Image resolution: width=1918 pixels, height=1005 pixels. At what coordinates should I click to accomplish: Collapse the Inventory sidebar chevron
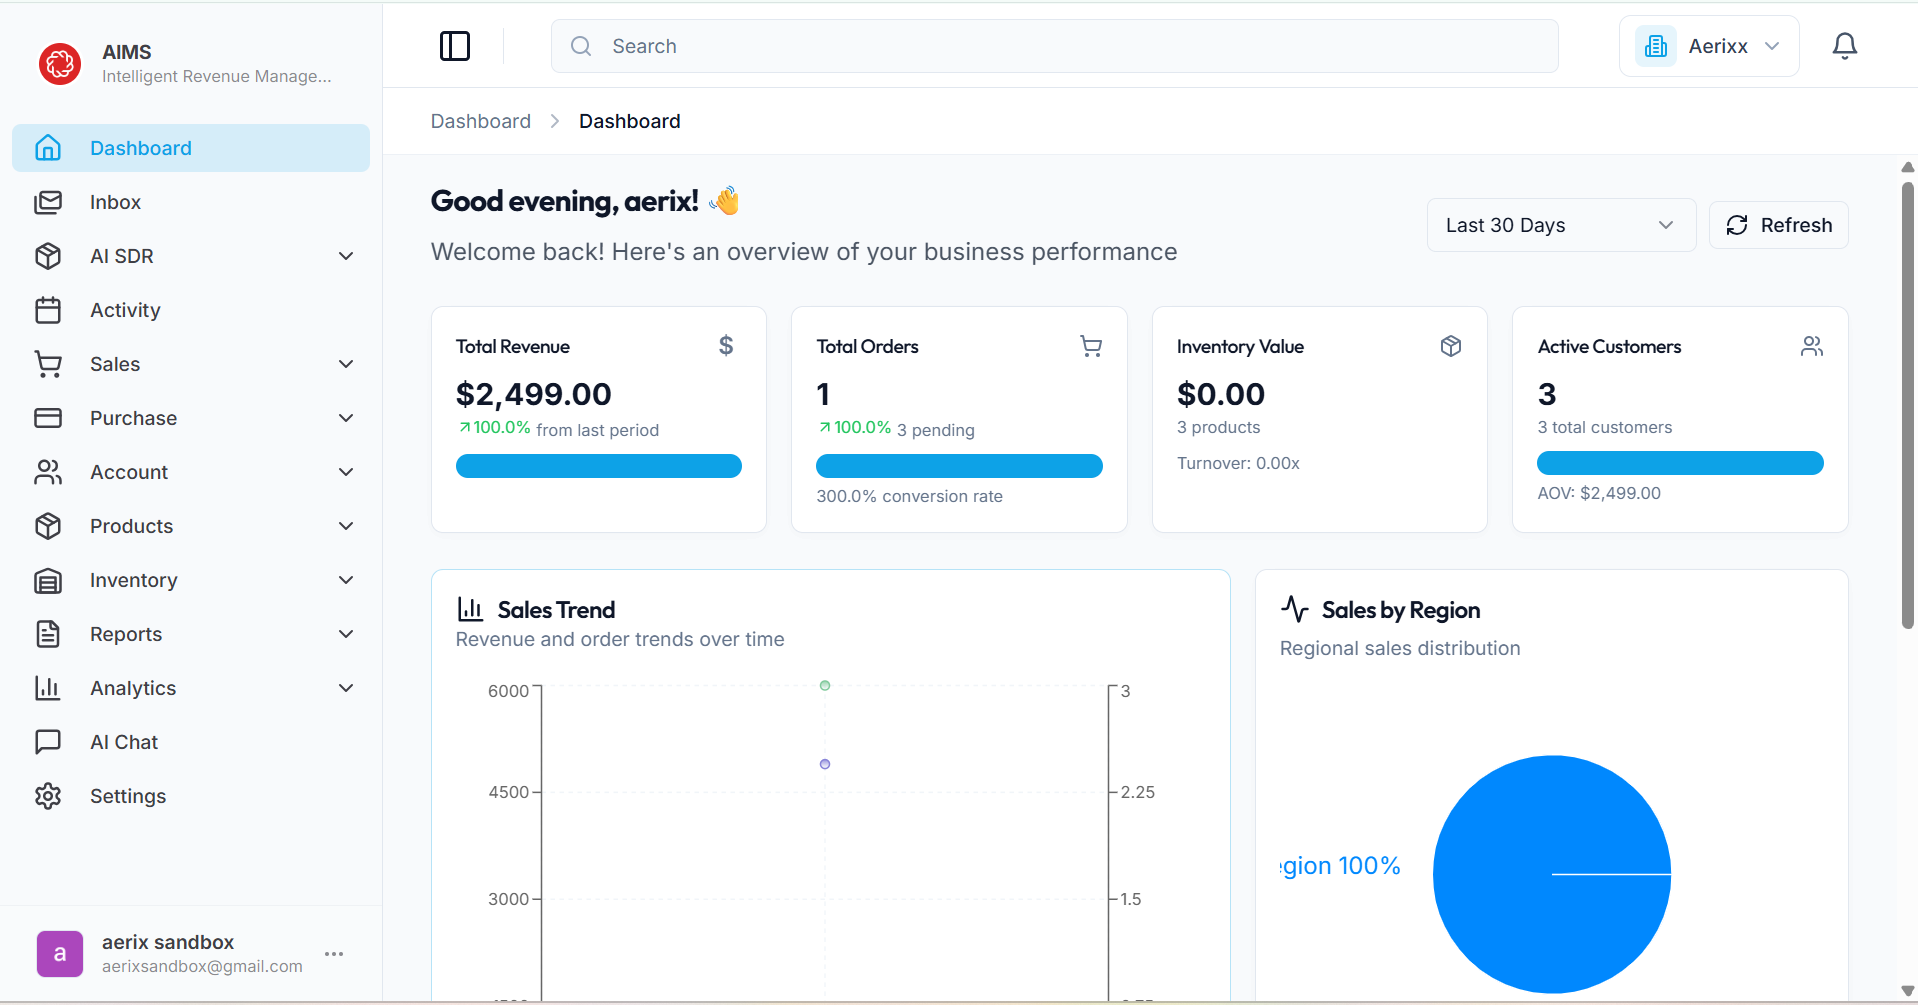point(346,580)
